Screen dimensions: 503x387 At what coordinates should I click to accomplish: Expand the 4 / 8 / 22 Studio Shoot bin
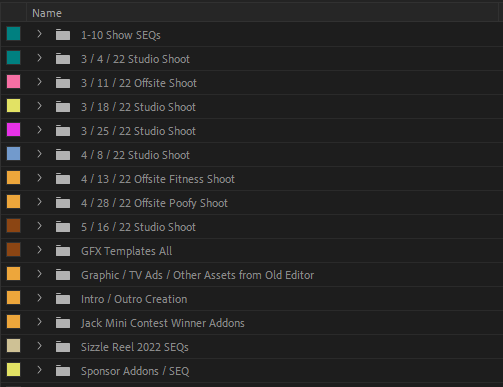[x=39, y=154]
